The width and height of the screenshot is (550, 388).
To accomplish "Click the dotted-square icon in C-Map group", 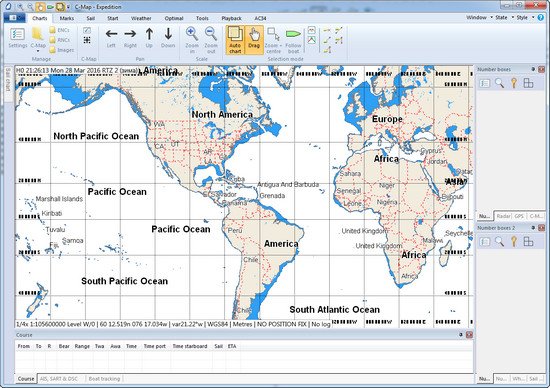I will (87, 40).
